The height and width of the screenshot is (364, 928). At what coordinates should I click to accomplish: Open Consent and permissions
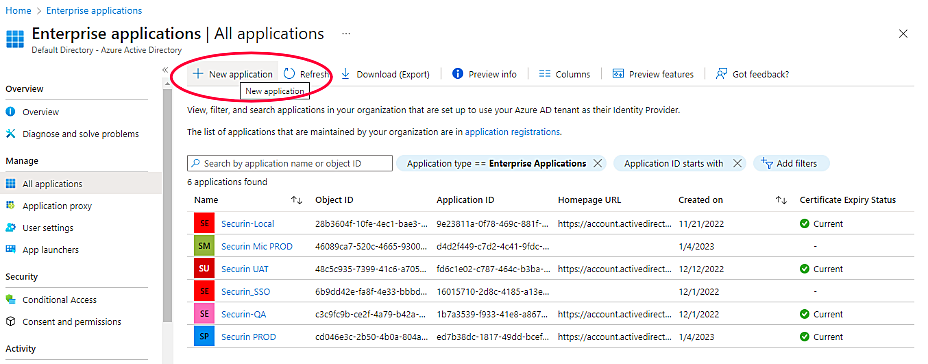pos(72,322)
